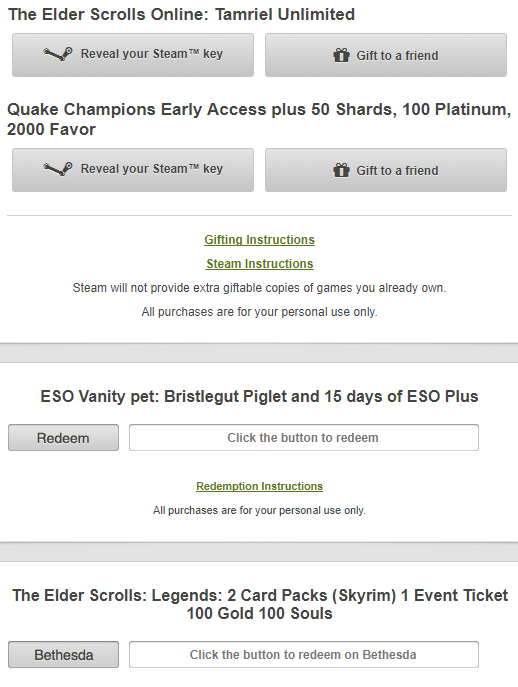The width and height of the screenshot is (518, 687).
Task: Click the Quake Champions Early Access heading
Action: point(259,119)
